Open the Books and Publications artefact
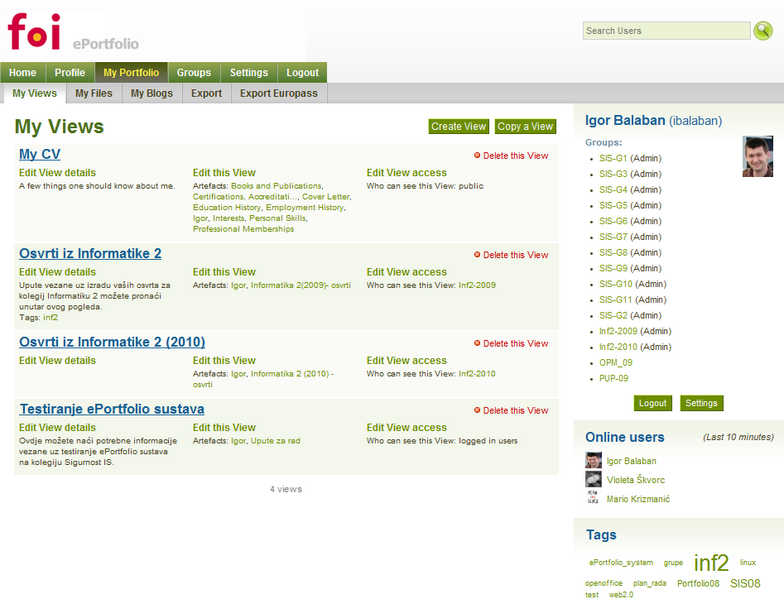Viewport: 784px width, 599px height. (276, 186)
